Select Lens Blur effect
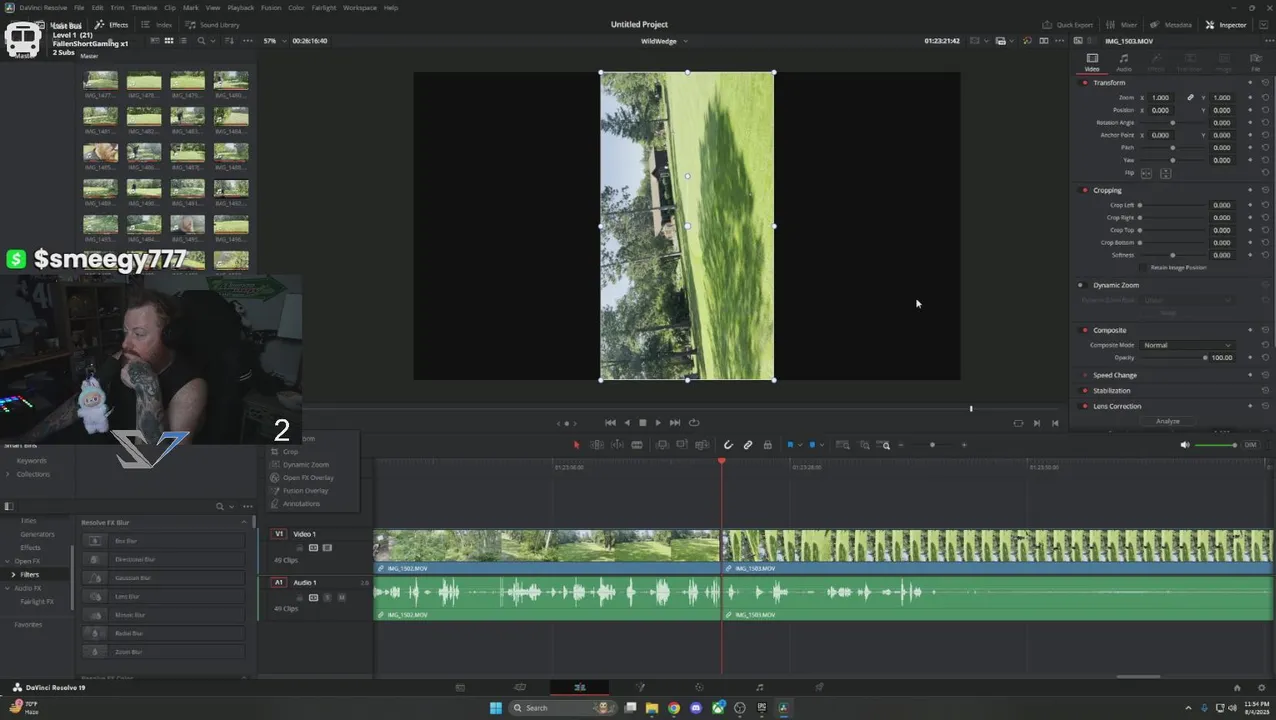The image size is (1276, 720). [x=163, y=596]
